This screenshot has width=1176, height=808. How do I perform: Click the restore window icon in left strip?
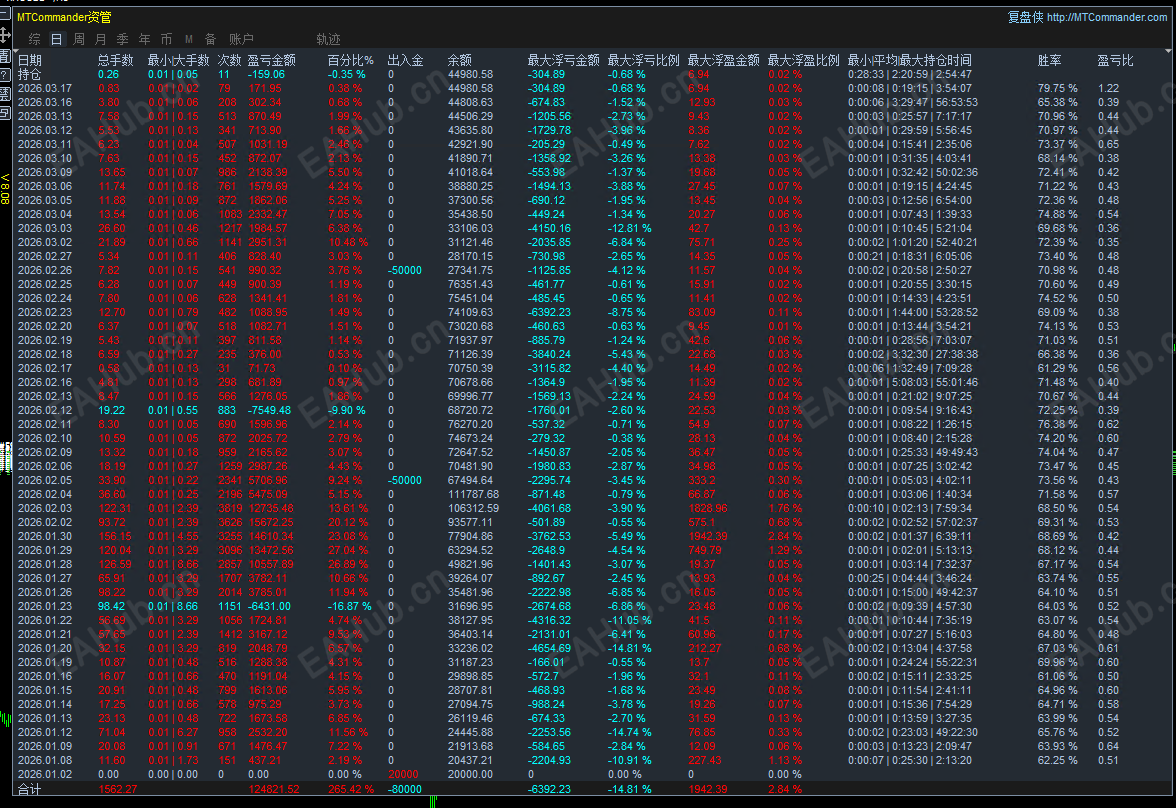pyautogui.click(x=4, y=113)
